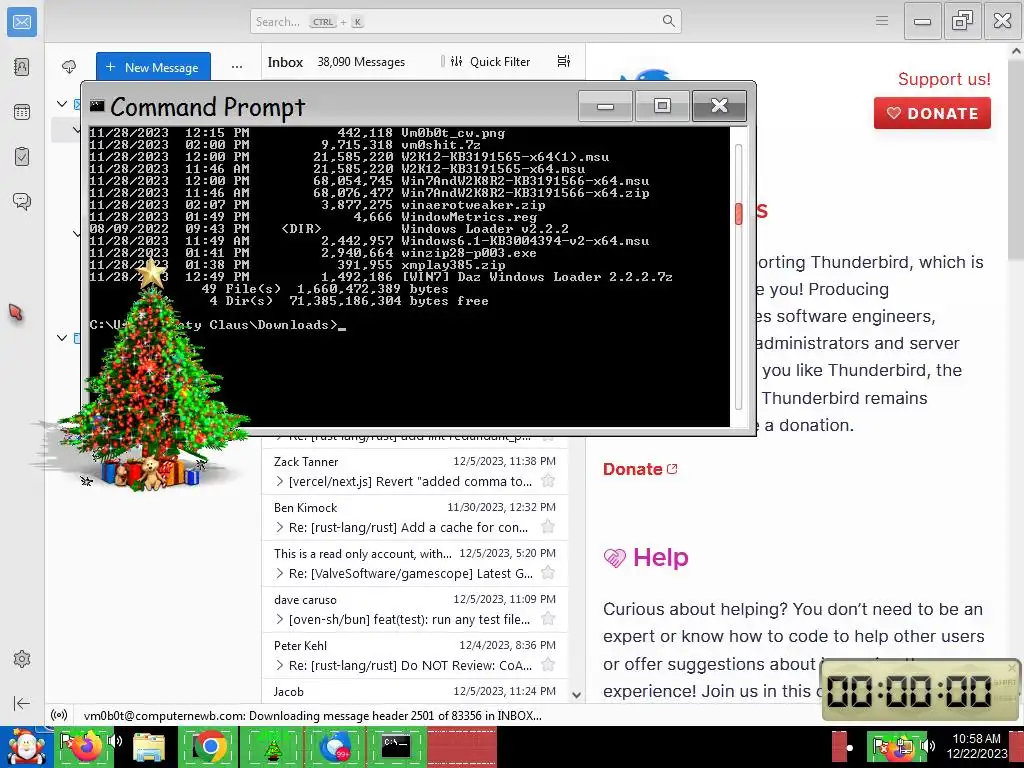Close the 00:00:00 timer widget
Screen dimensions: 1024x768
click(1012, 667)
